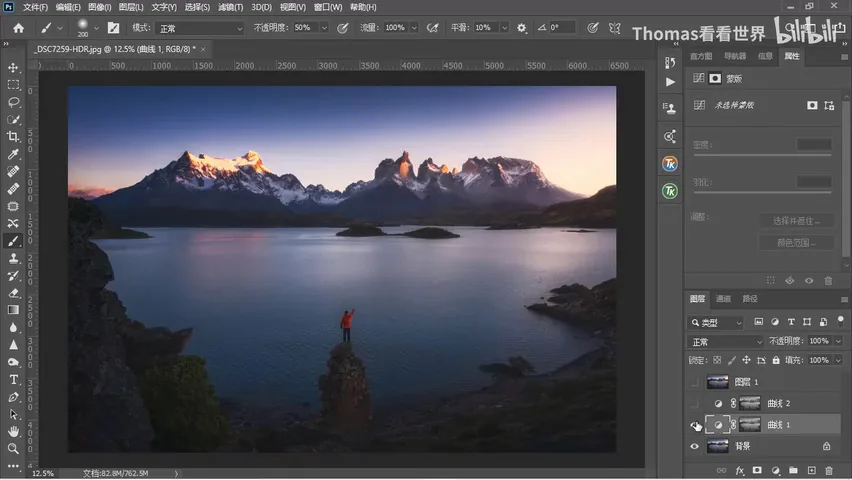Create new adjustment layer icon
This screenshot has width=852, height=480.
point(775,471)
